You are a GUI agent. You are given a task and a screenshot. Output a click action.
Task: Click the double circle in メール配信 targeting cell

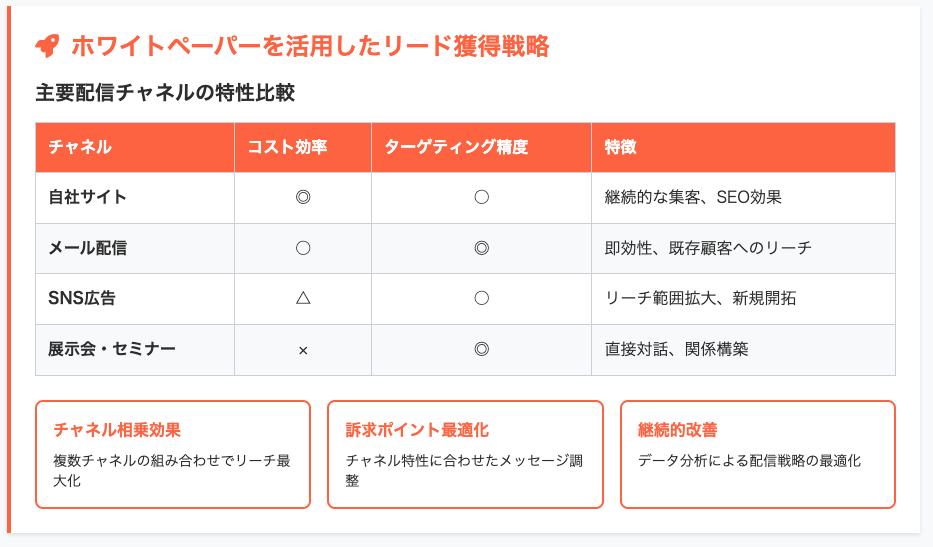point(481,248)
